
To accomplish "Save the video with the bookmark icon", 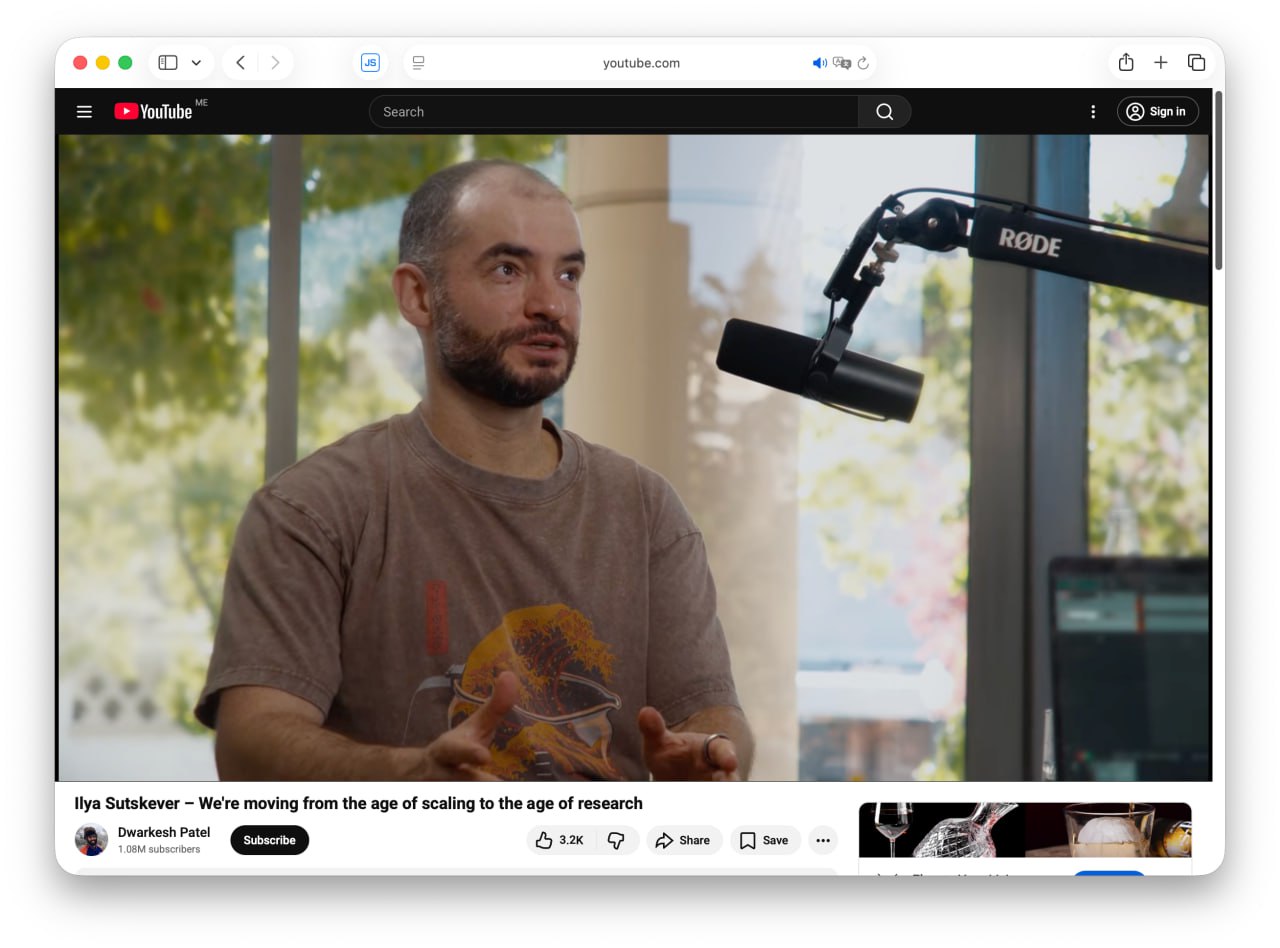I will (x=765, y=840).
